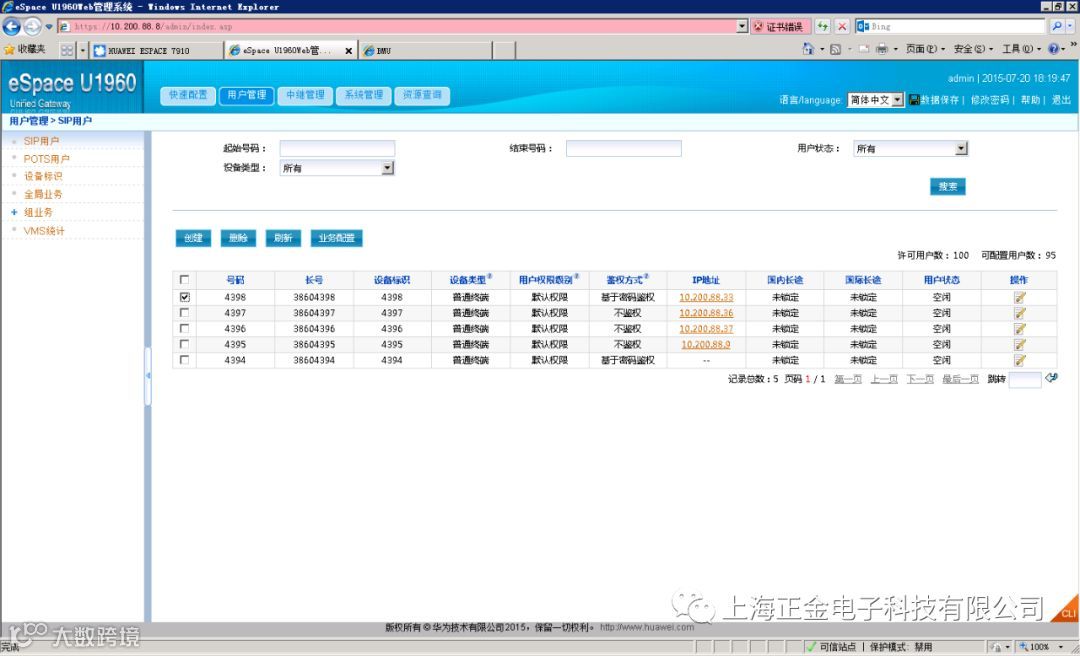
Task: Click the 跳转 page number input field
Action: (1025, 379)
